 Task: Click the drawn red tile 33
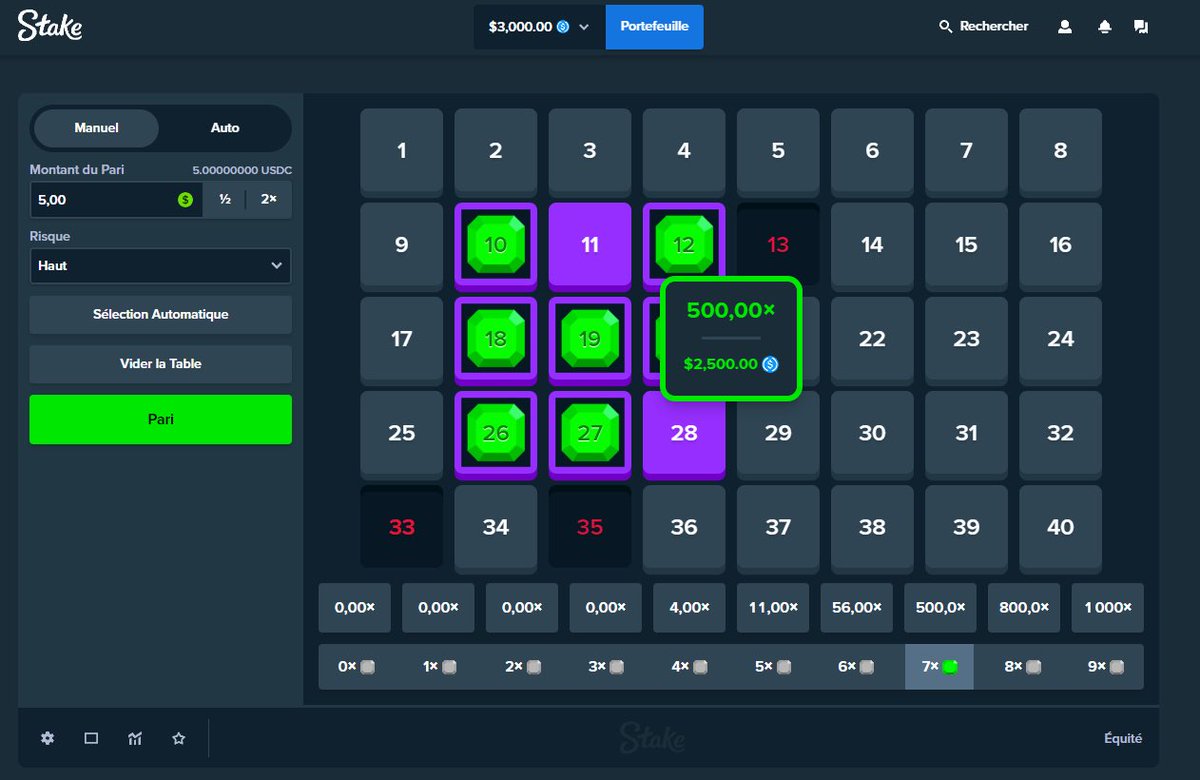click(402, 526)
